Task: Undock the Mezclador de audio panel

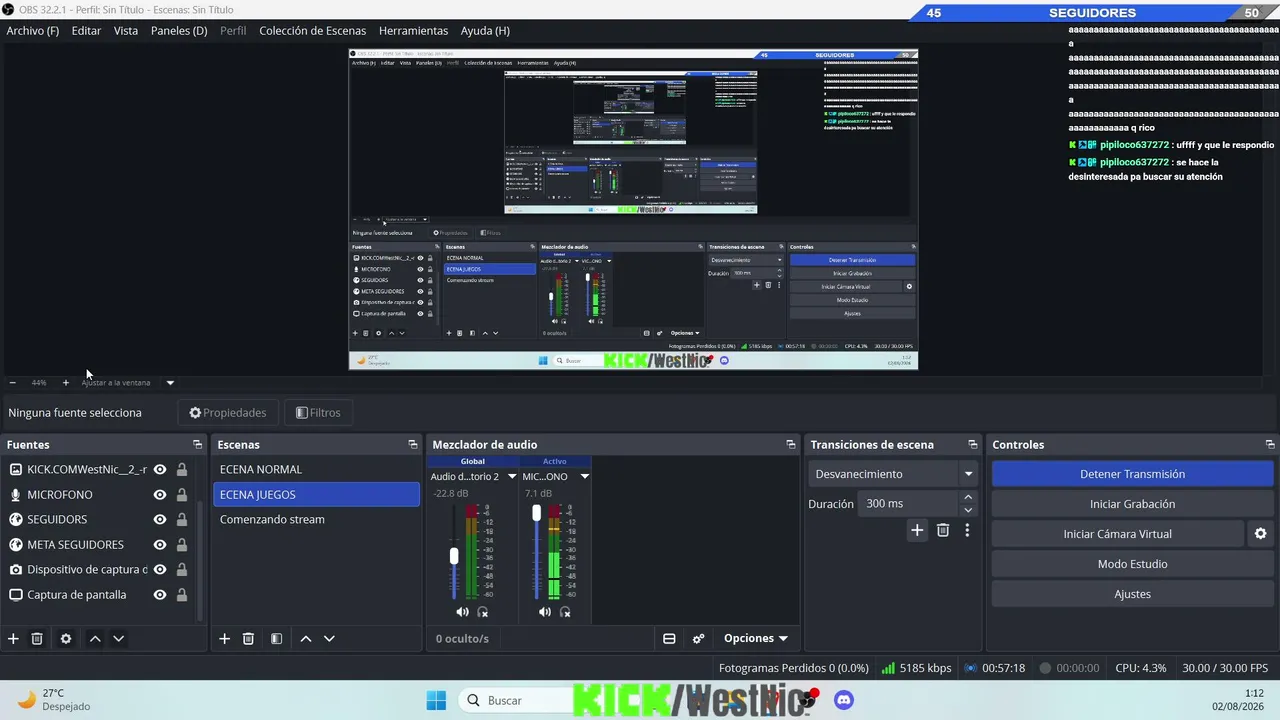Action: click(791, 445)
